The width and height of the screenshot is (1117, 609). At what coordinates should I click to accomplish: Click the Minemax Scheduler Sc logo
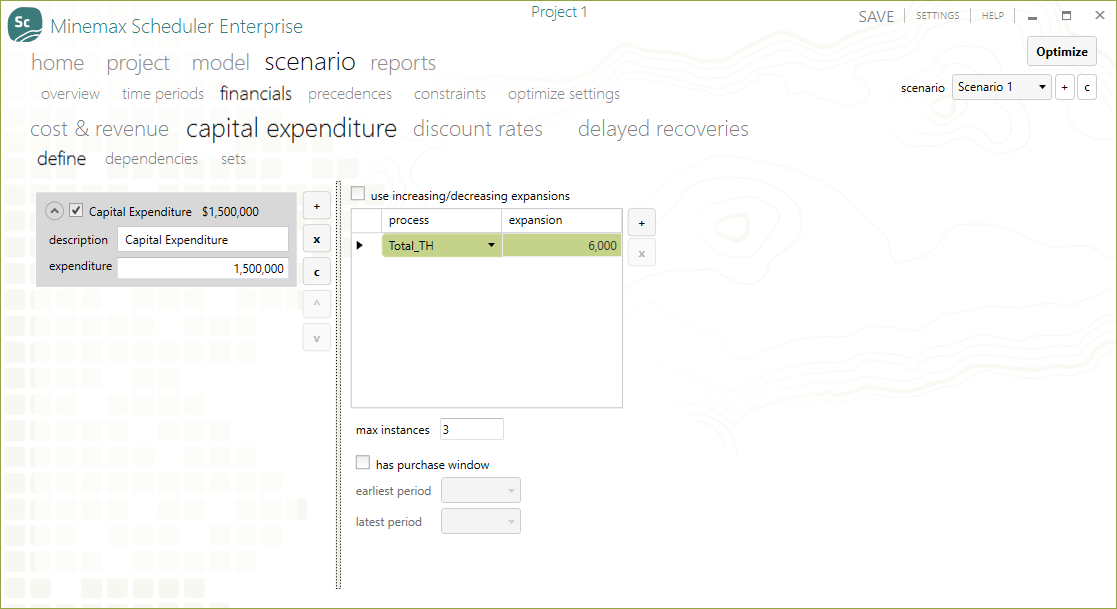tap(24, 24)
